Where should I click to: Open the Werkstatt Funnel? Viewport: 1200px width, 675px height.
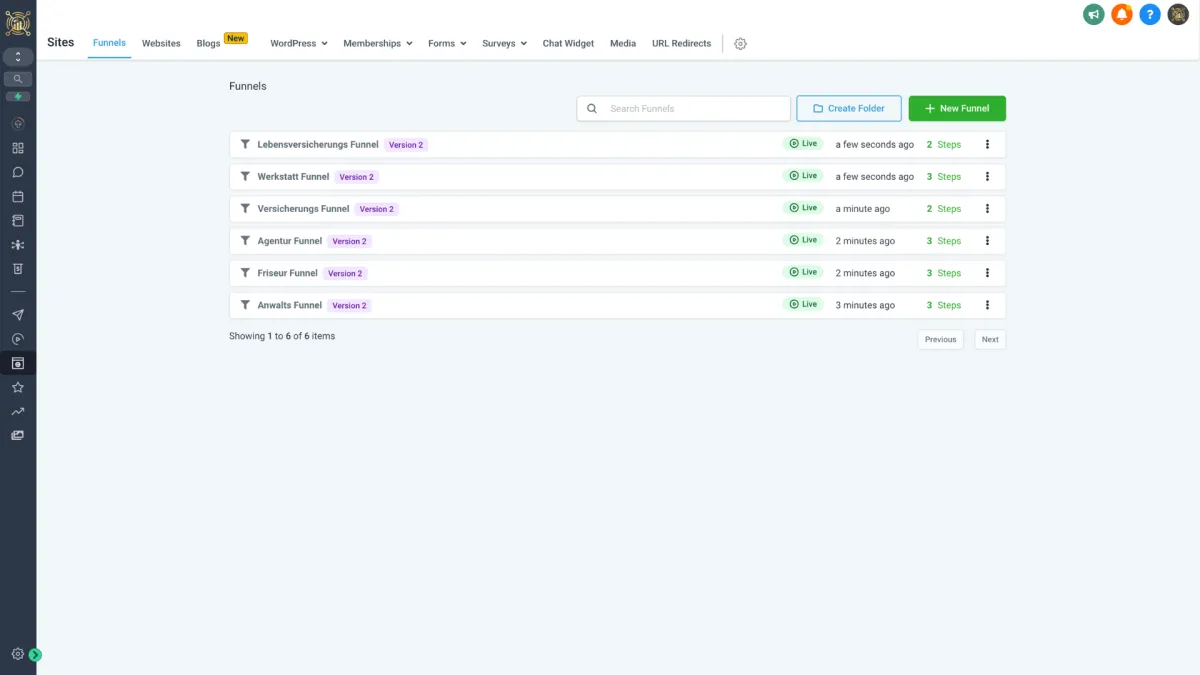[x=293, y=176]
